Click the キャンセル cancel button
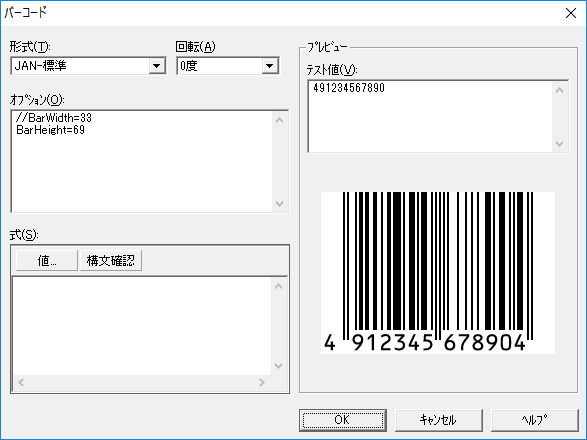The width and height of the screenshot is (587, 440). pyautogui.click(x=438, y=420)
